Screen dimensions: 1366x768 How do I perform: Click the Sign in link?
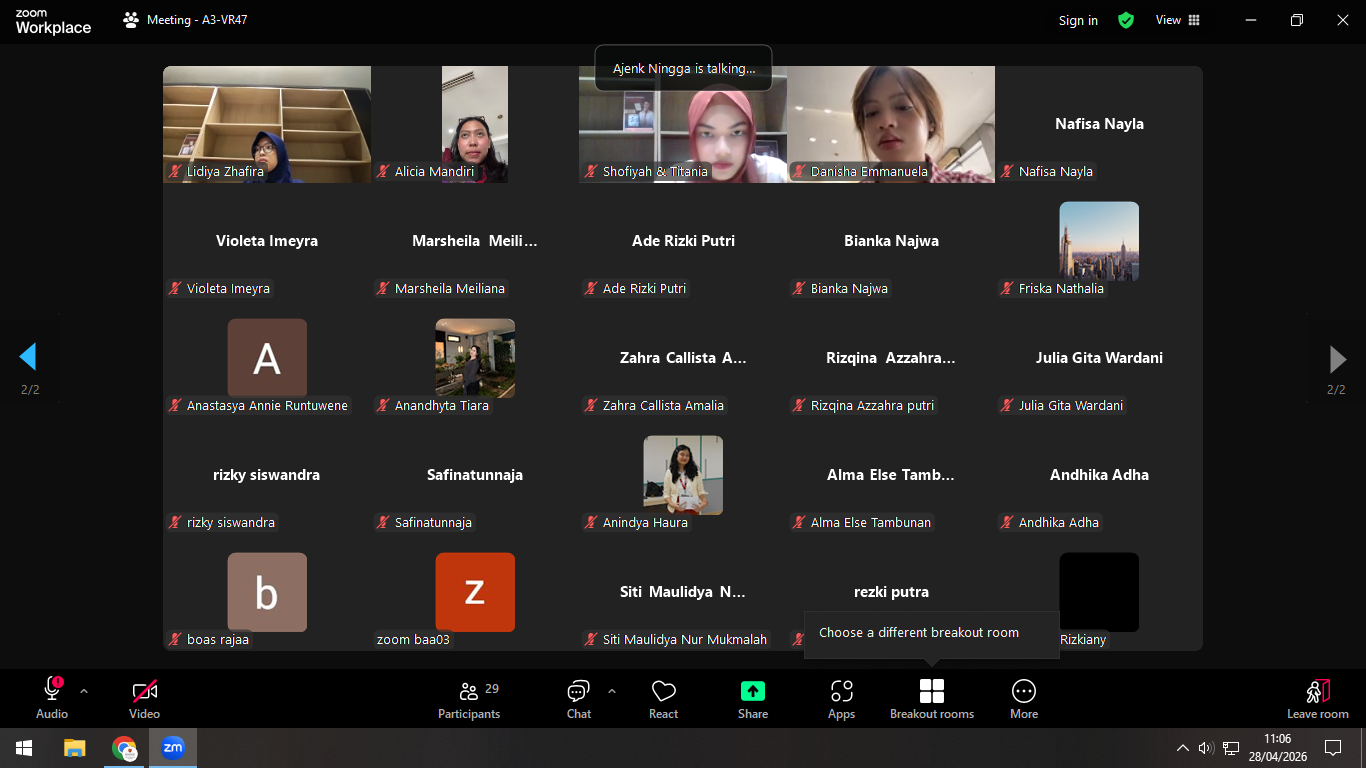[1078, 20]
